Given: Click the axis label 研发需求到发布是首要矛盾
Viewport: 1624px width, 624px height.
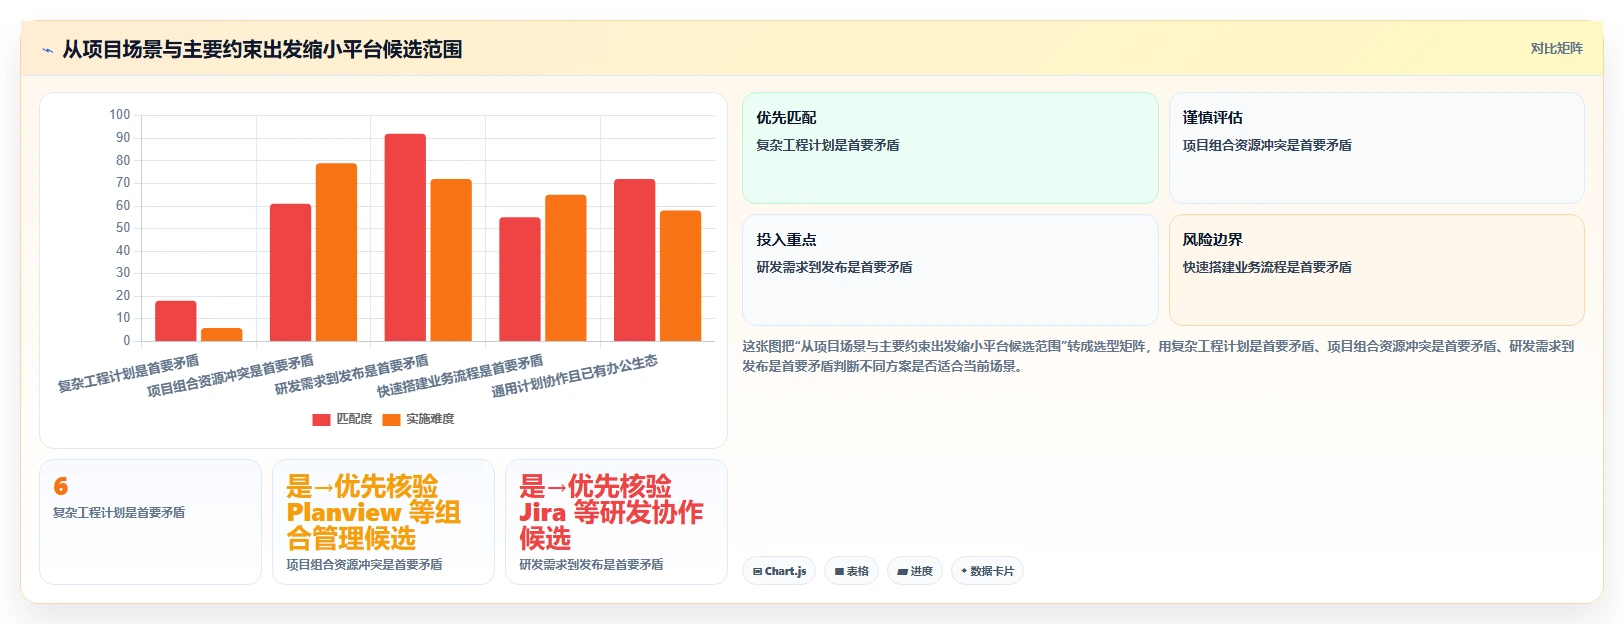Looking at the screenshot, I should tap(351, 374).
